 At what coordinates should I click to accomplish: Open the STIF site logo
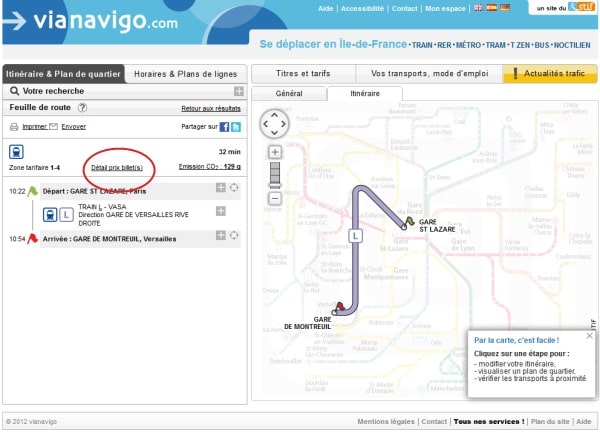(x=581, y=7)
